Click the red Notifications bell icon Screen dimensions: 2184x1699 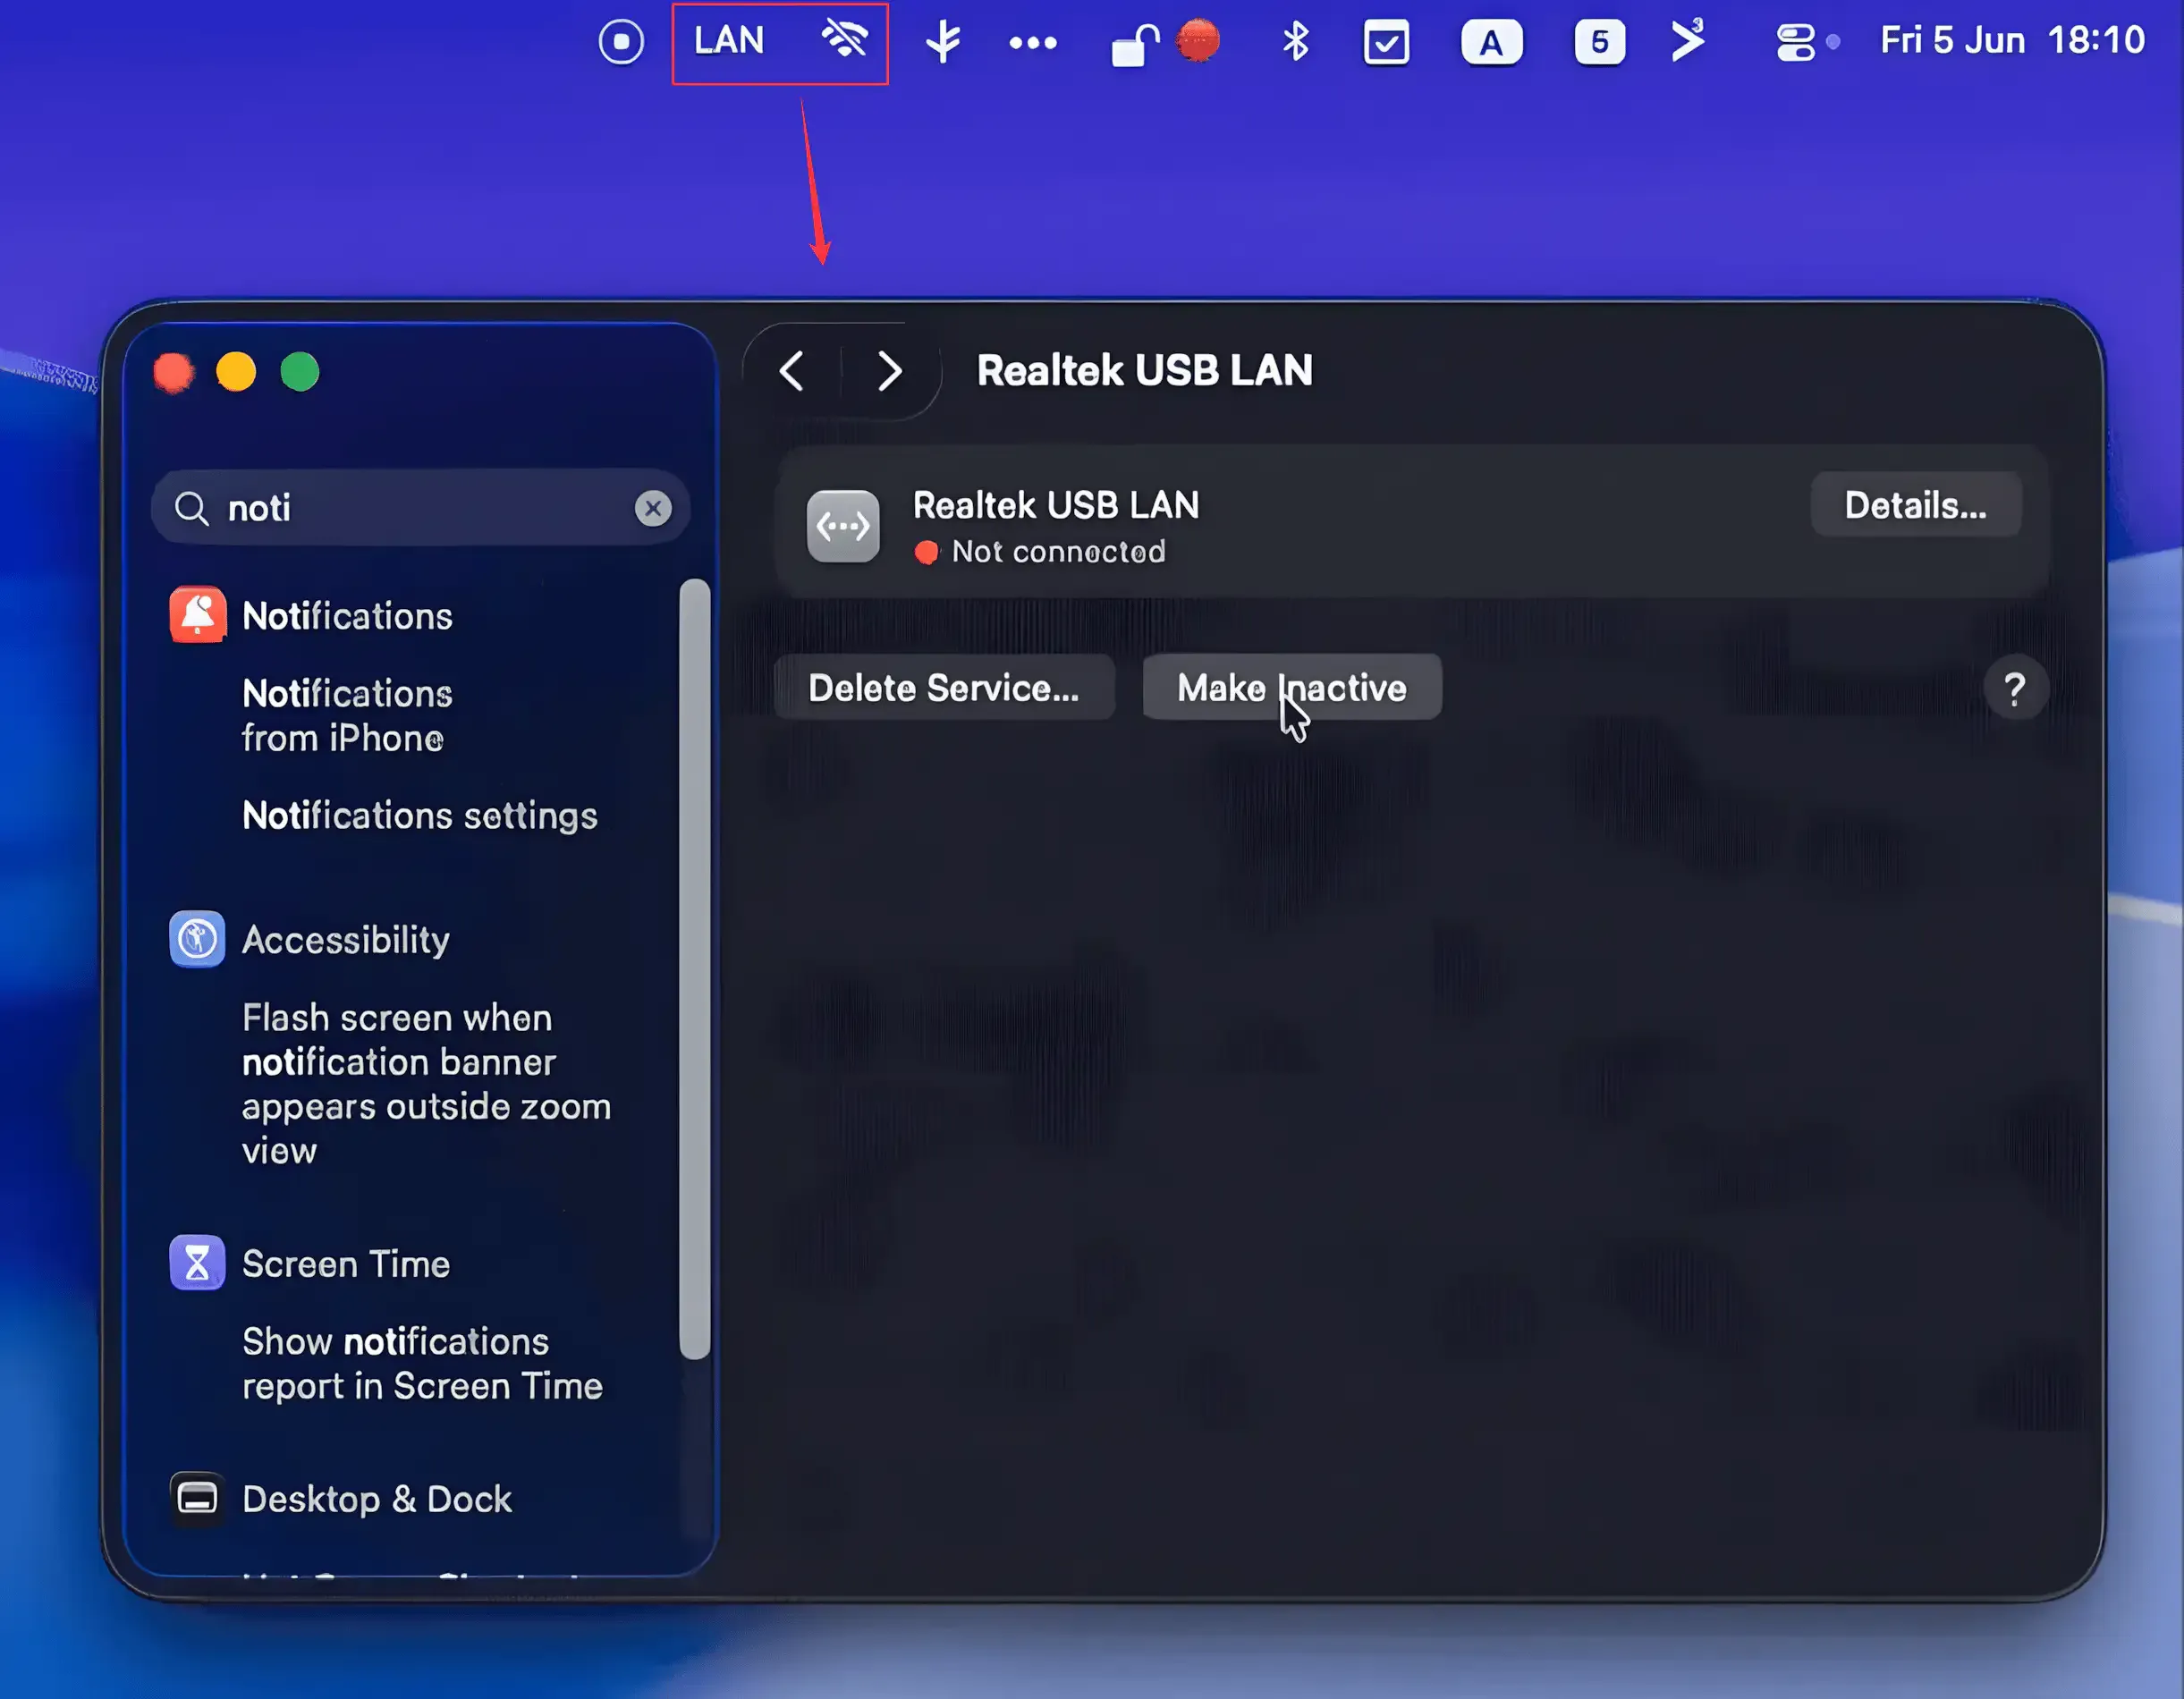[197, 615]
